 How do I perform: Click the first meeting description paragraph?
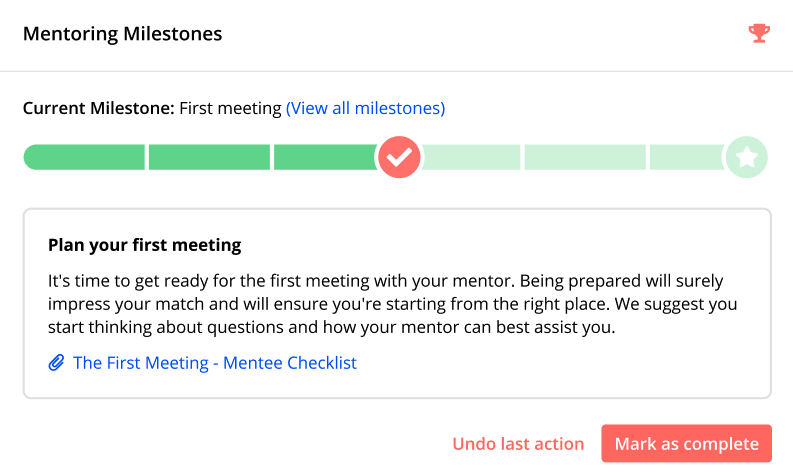click(392, 304)
